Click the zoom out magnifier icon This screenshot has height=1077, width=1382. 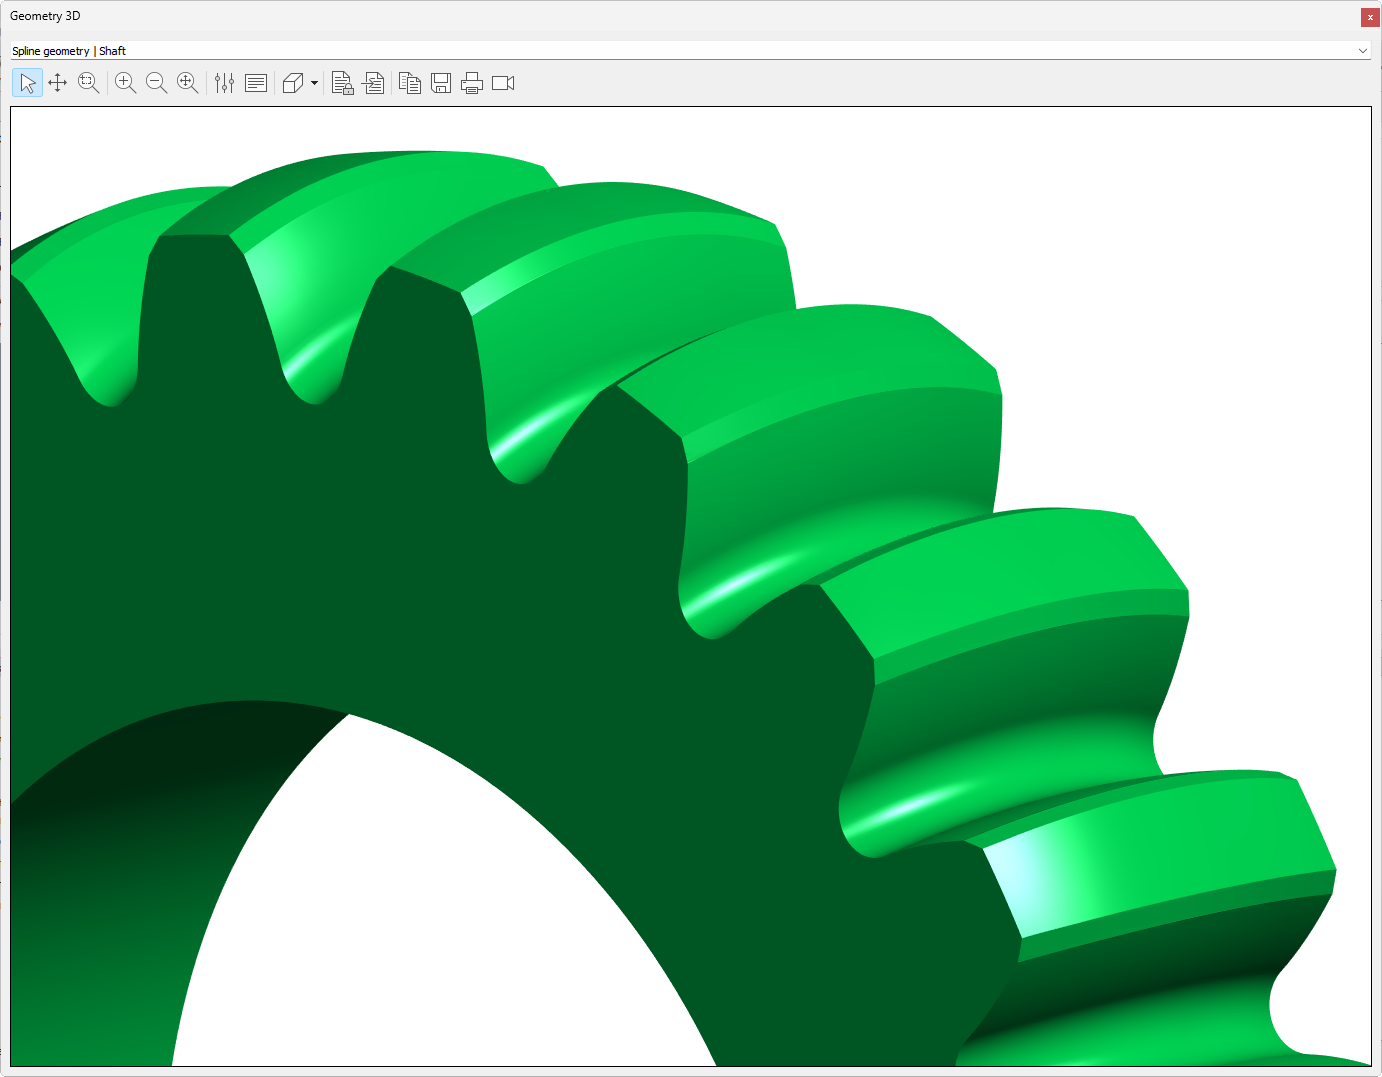[x=156, y=83]
